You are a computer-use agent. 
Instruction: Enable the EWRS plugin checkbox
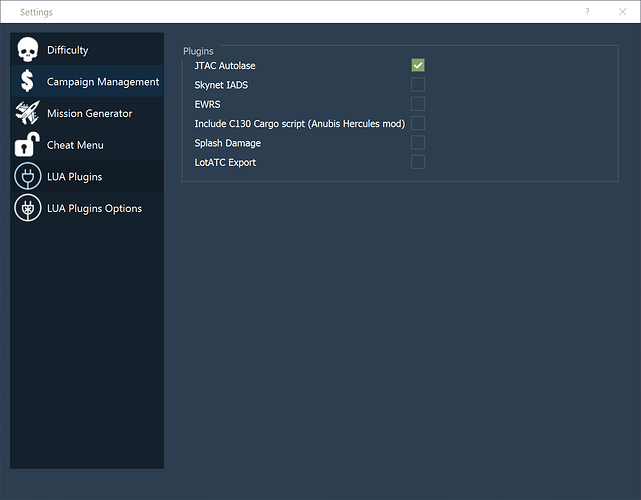click(418, 104)
